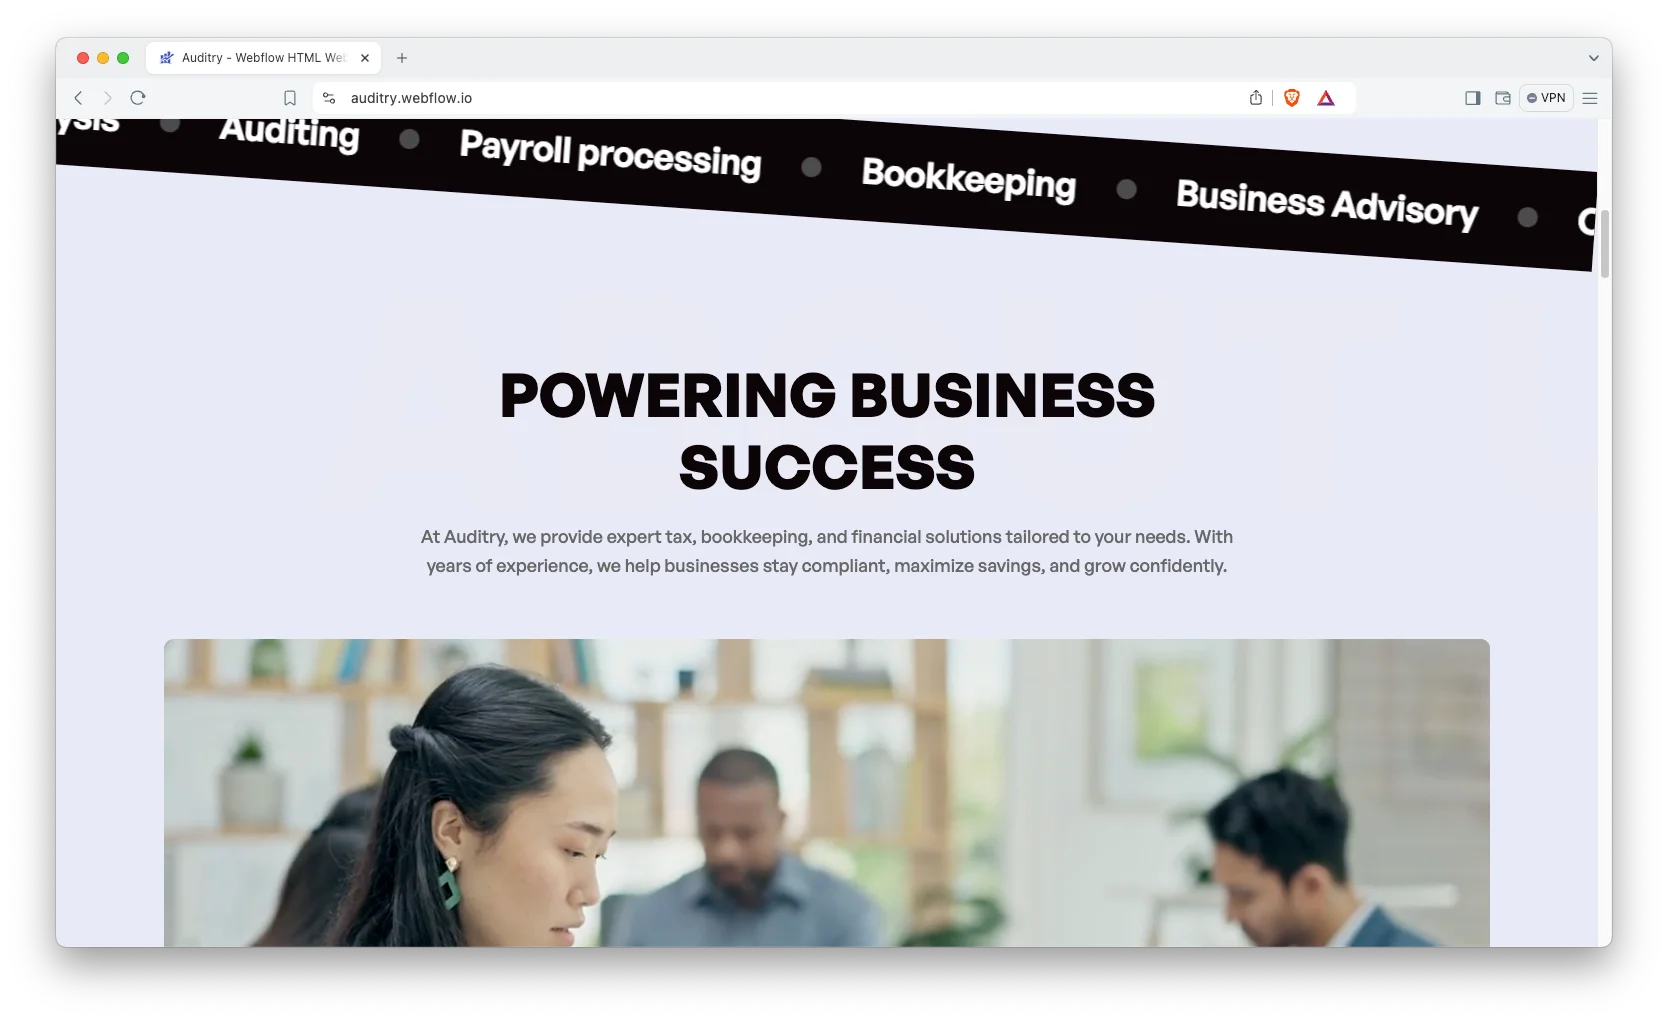Open site settings icon in address bar
1668x1021 pixels.
pos(329,98)
